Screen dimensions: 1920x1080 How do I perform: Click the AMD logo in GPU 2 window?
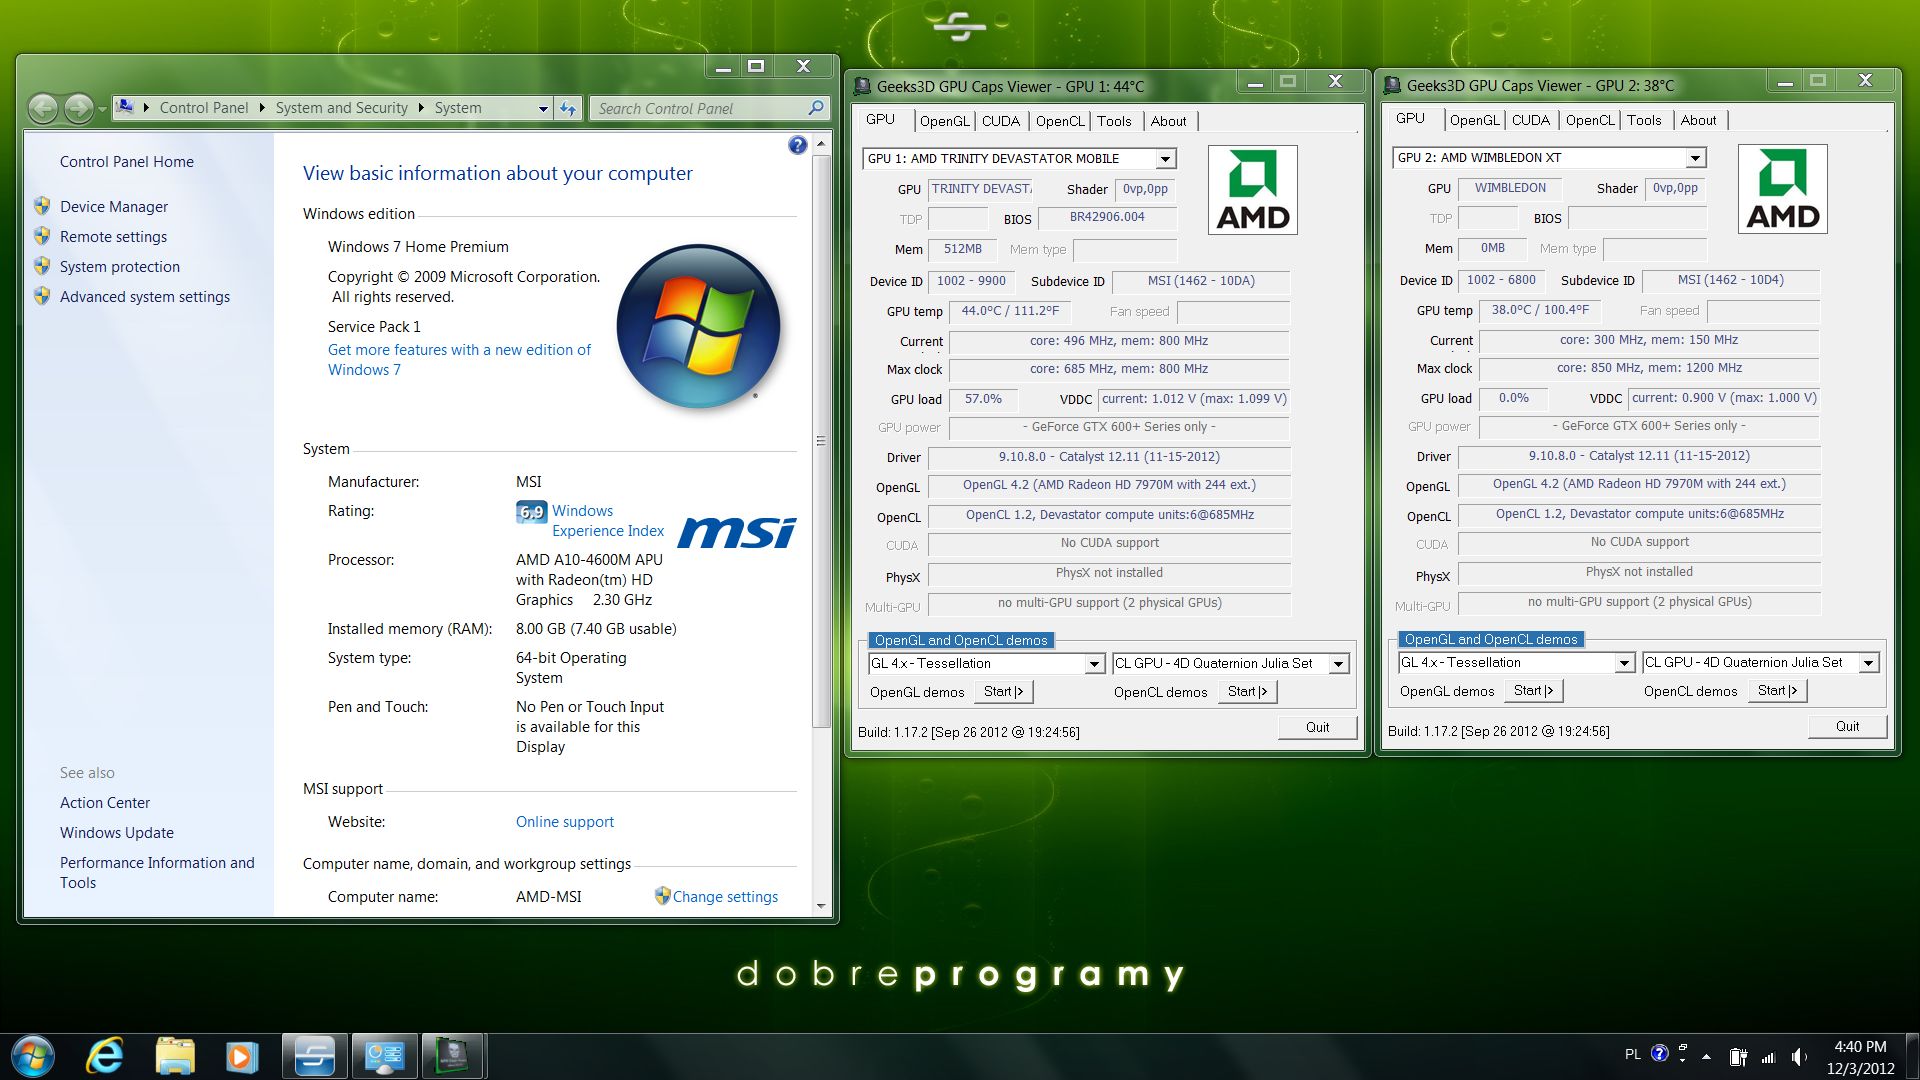coord(1783,189)
